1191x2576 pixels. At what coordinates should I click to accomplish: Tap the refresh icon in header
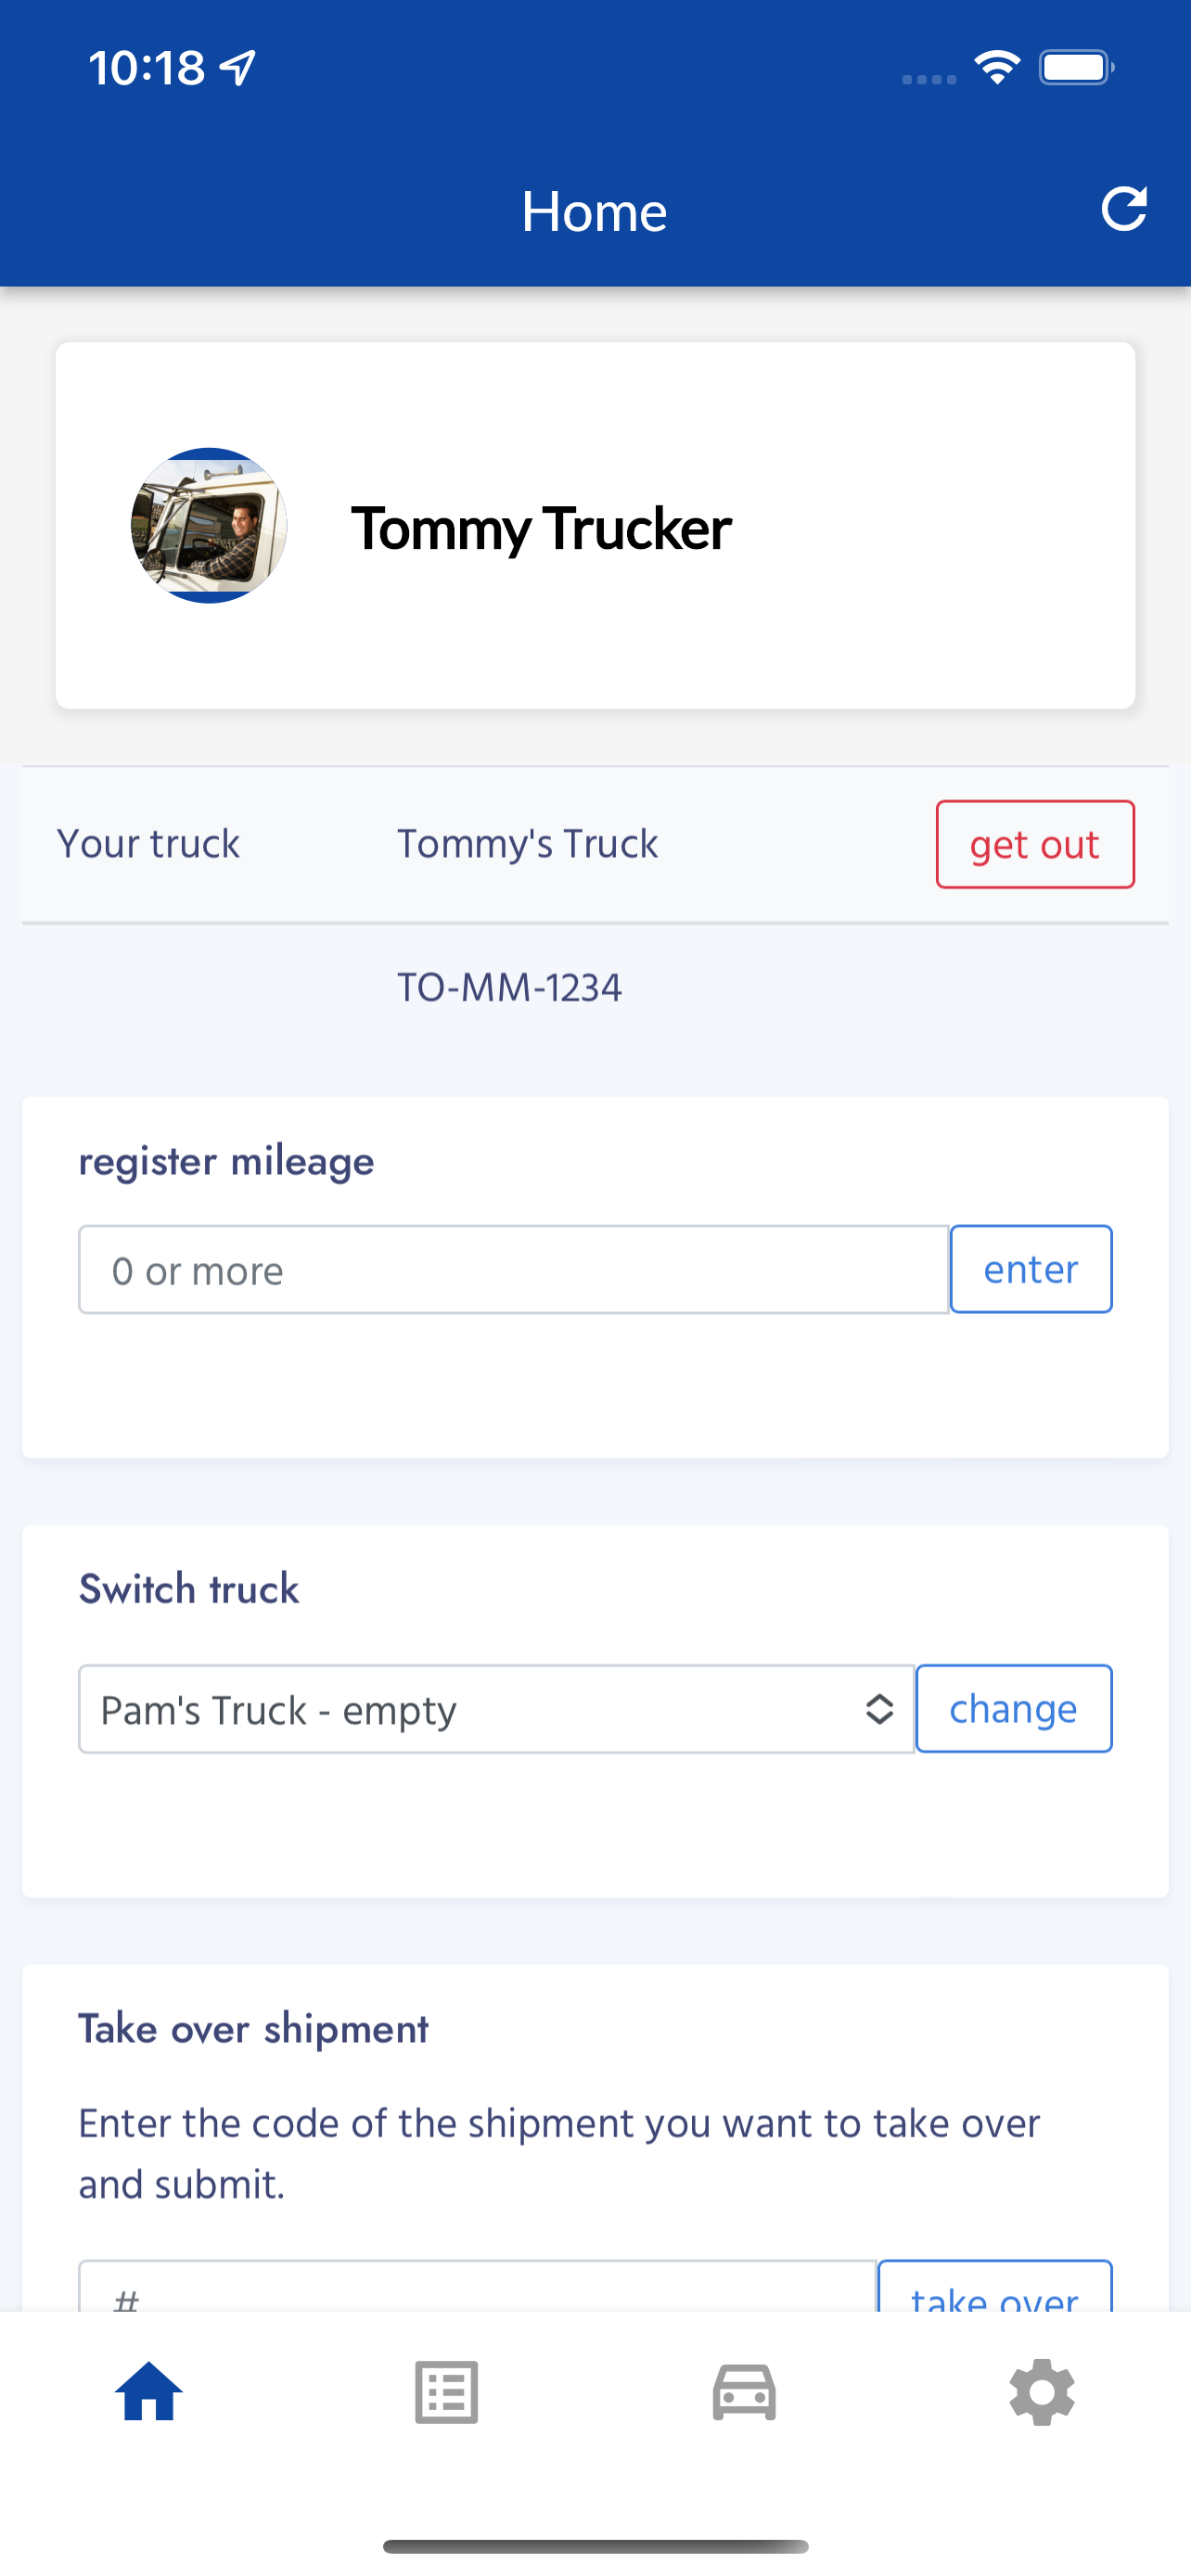point(1123,209)
